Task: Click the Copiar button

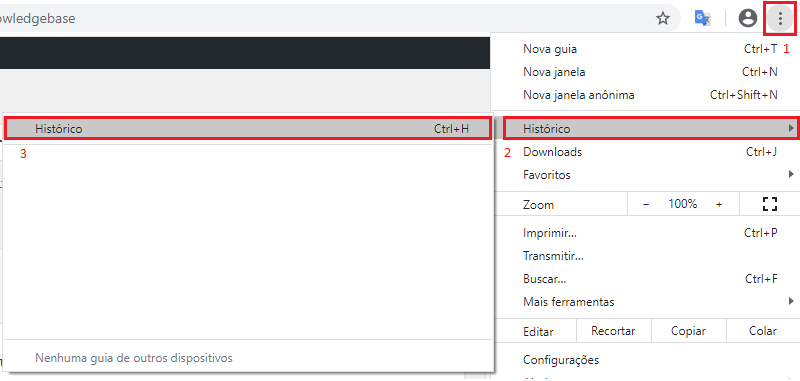Action: tap(688, 331)
